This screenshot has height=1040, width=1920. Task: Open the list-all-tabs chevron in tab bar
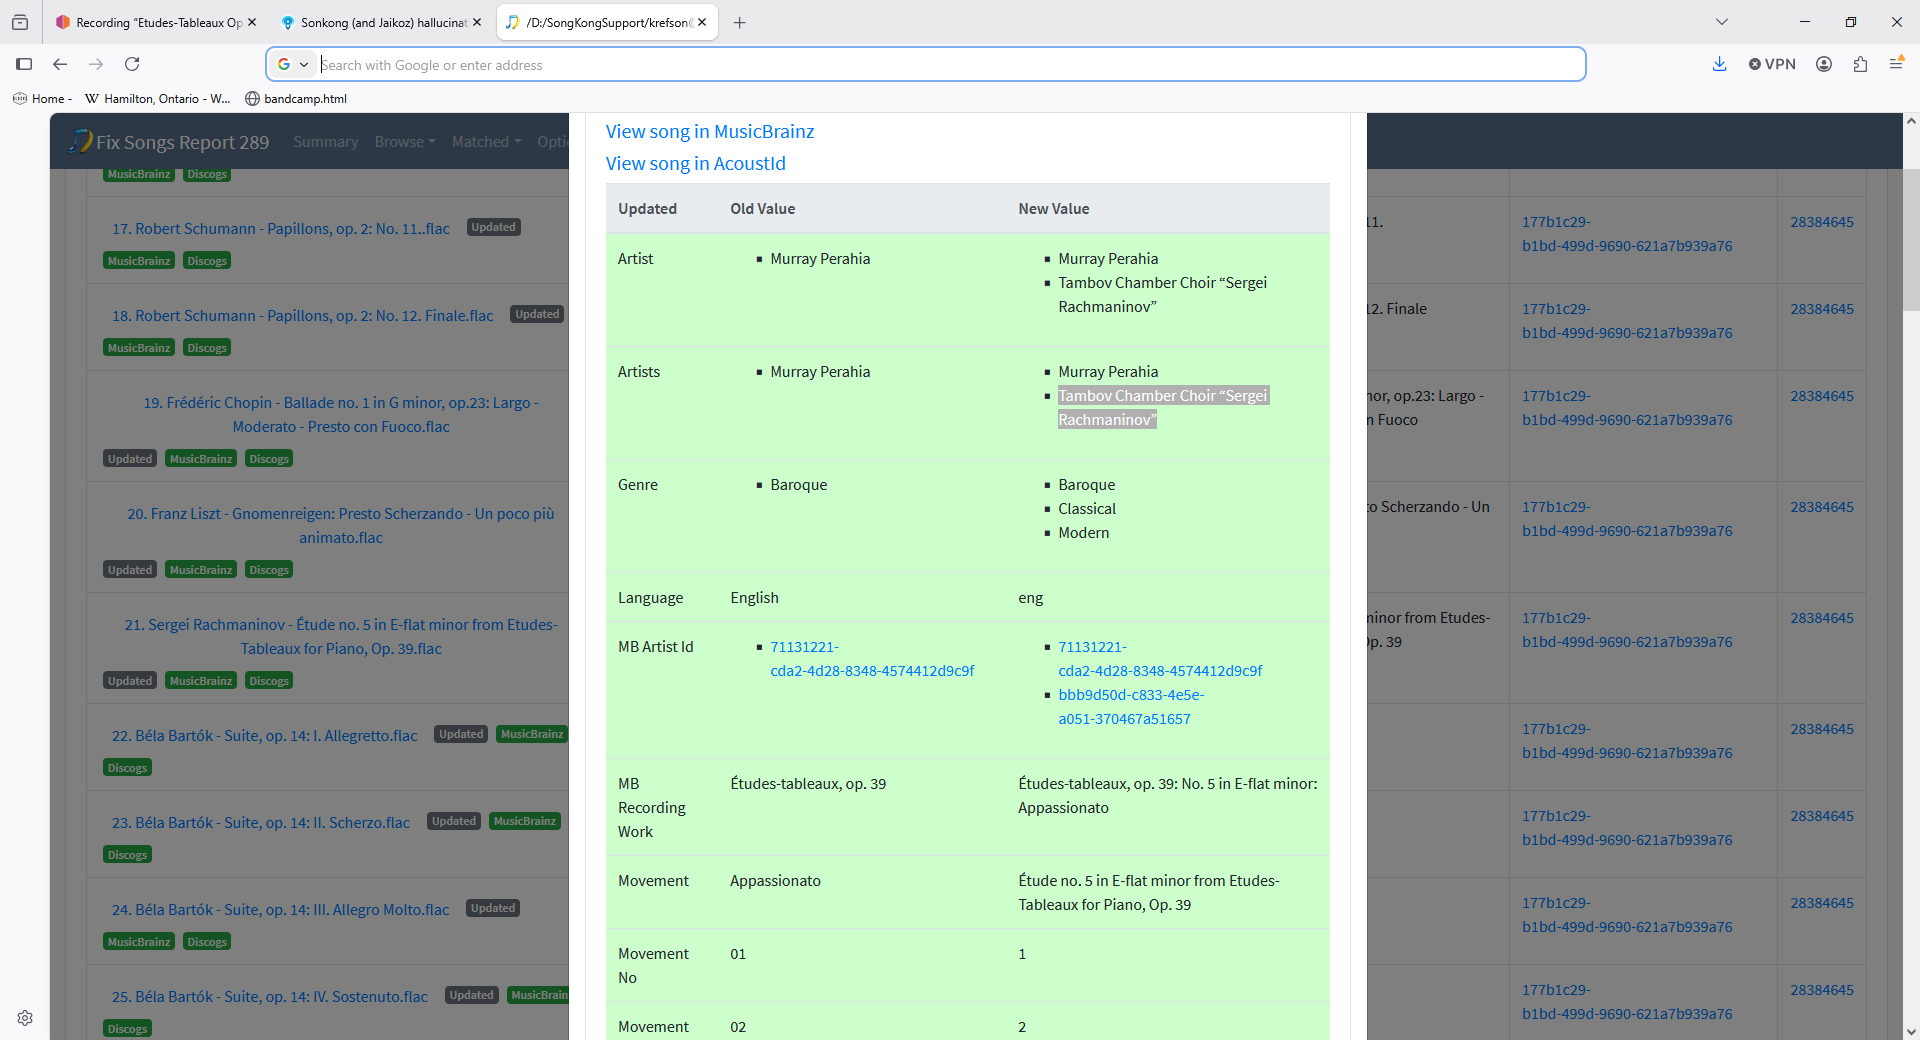click(1722, 22)
